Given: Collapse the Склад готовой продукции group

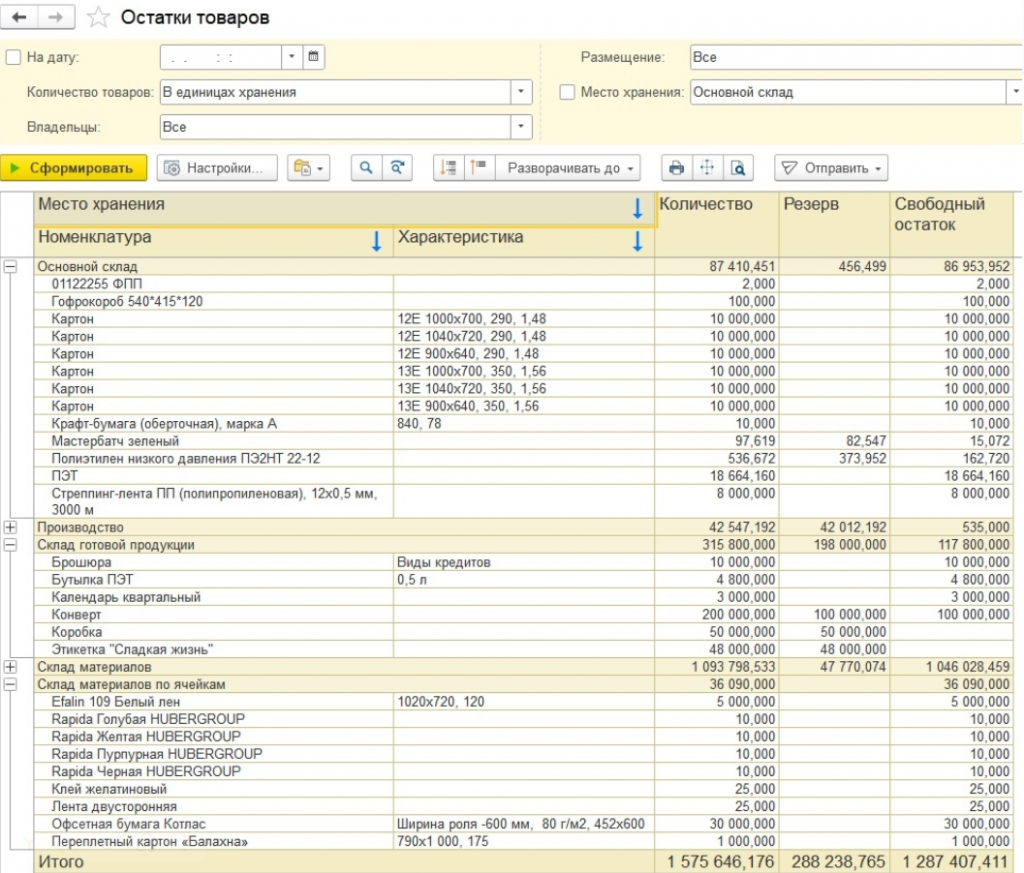Looking at the screenshot, I should 10,545.
